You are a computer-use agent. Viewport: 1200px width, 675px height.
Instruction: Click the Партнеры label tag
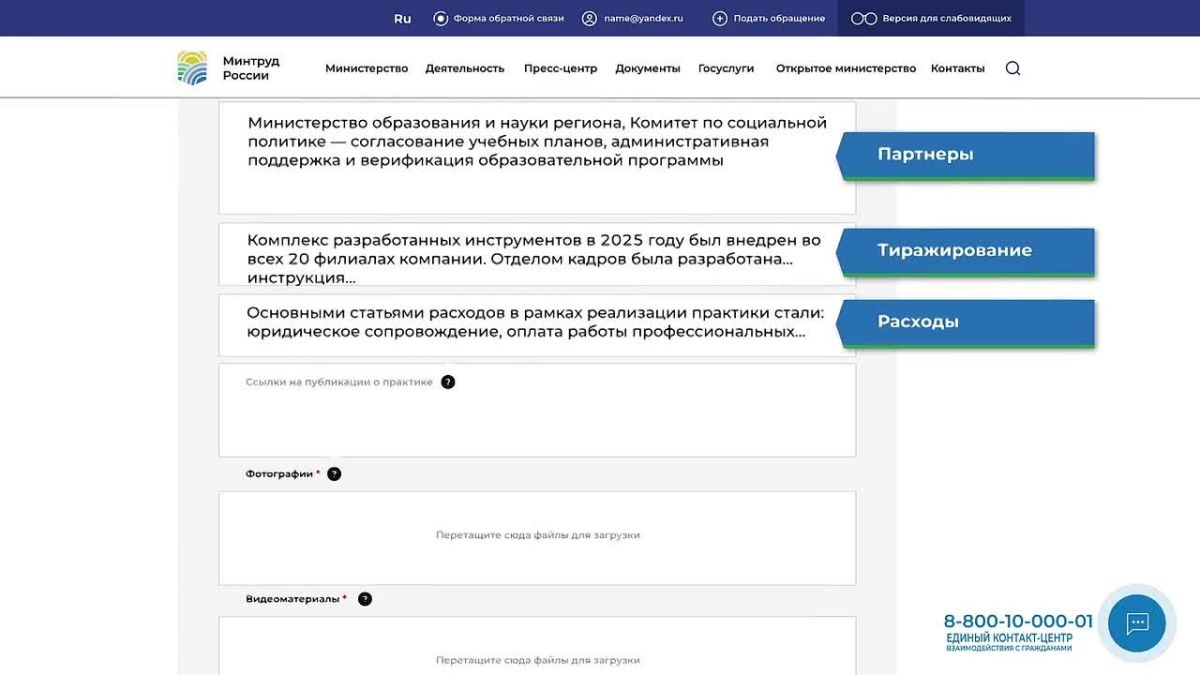pyautogui.click(x=965, y=155)
